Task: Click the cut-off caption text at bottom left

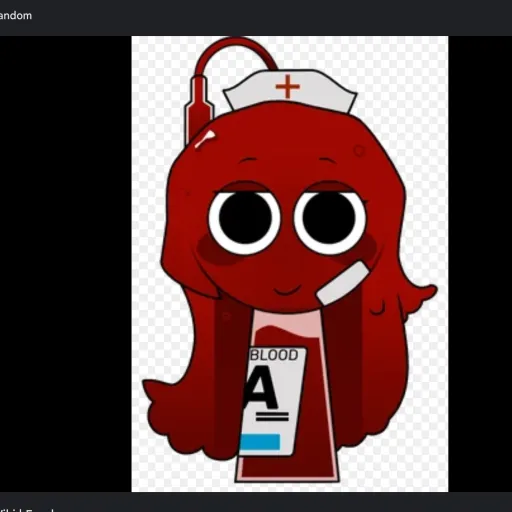Action: pyautogui.click(x=27, y=510)
